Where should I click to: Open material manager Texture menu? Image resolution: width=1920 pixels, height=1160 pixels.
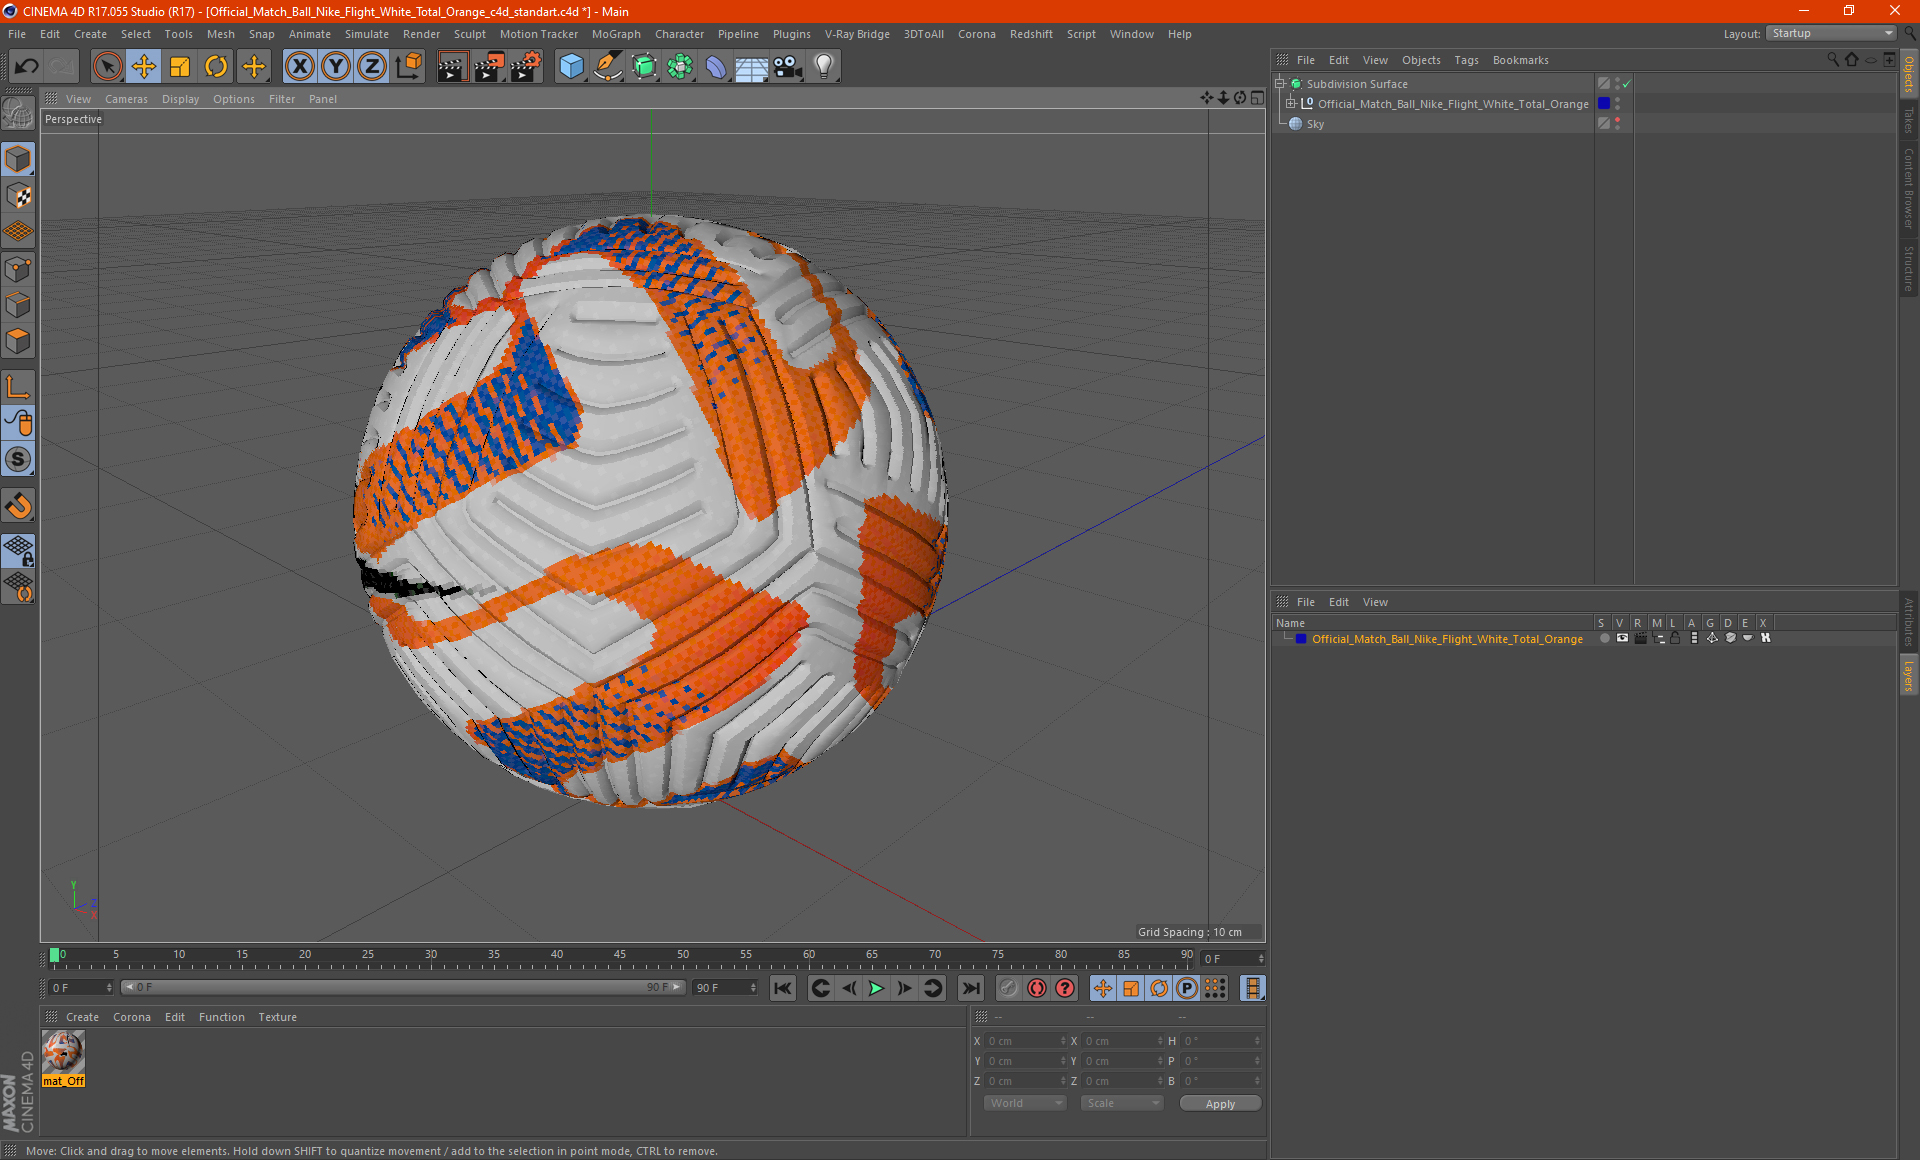coord(277,1017)
